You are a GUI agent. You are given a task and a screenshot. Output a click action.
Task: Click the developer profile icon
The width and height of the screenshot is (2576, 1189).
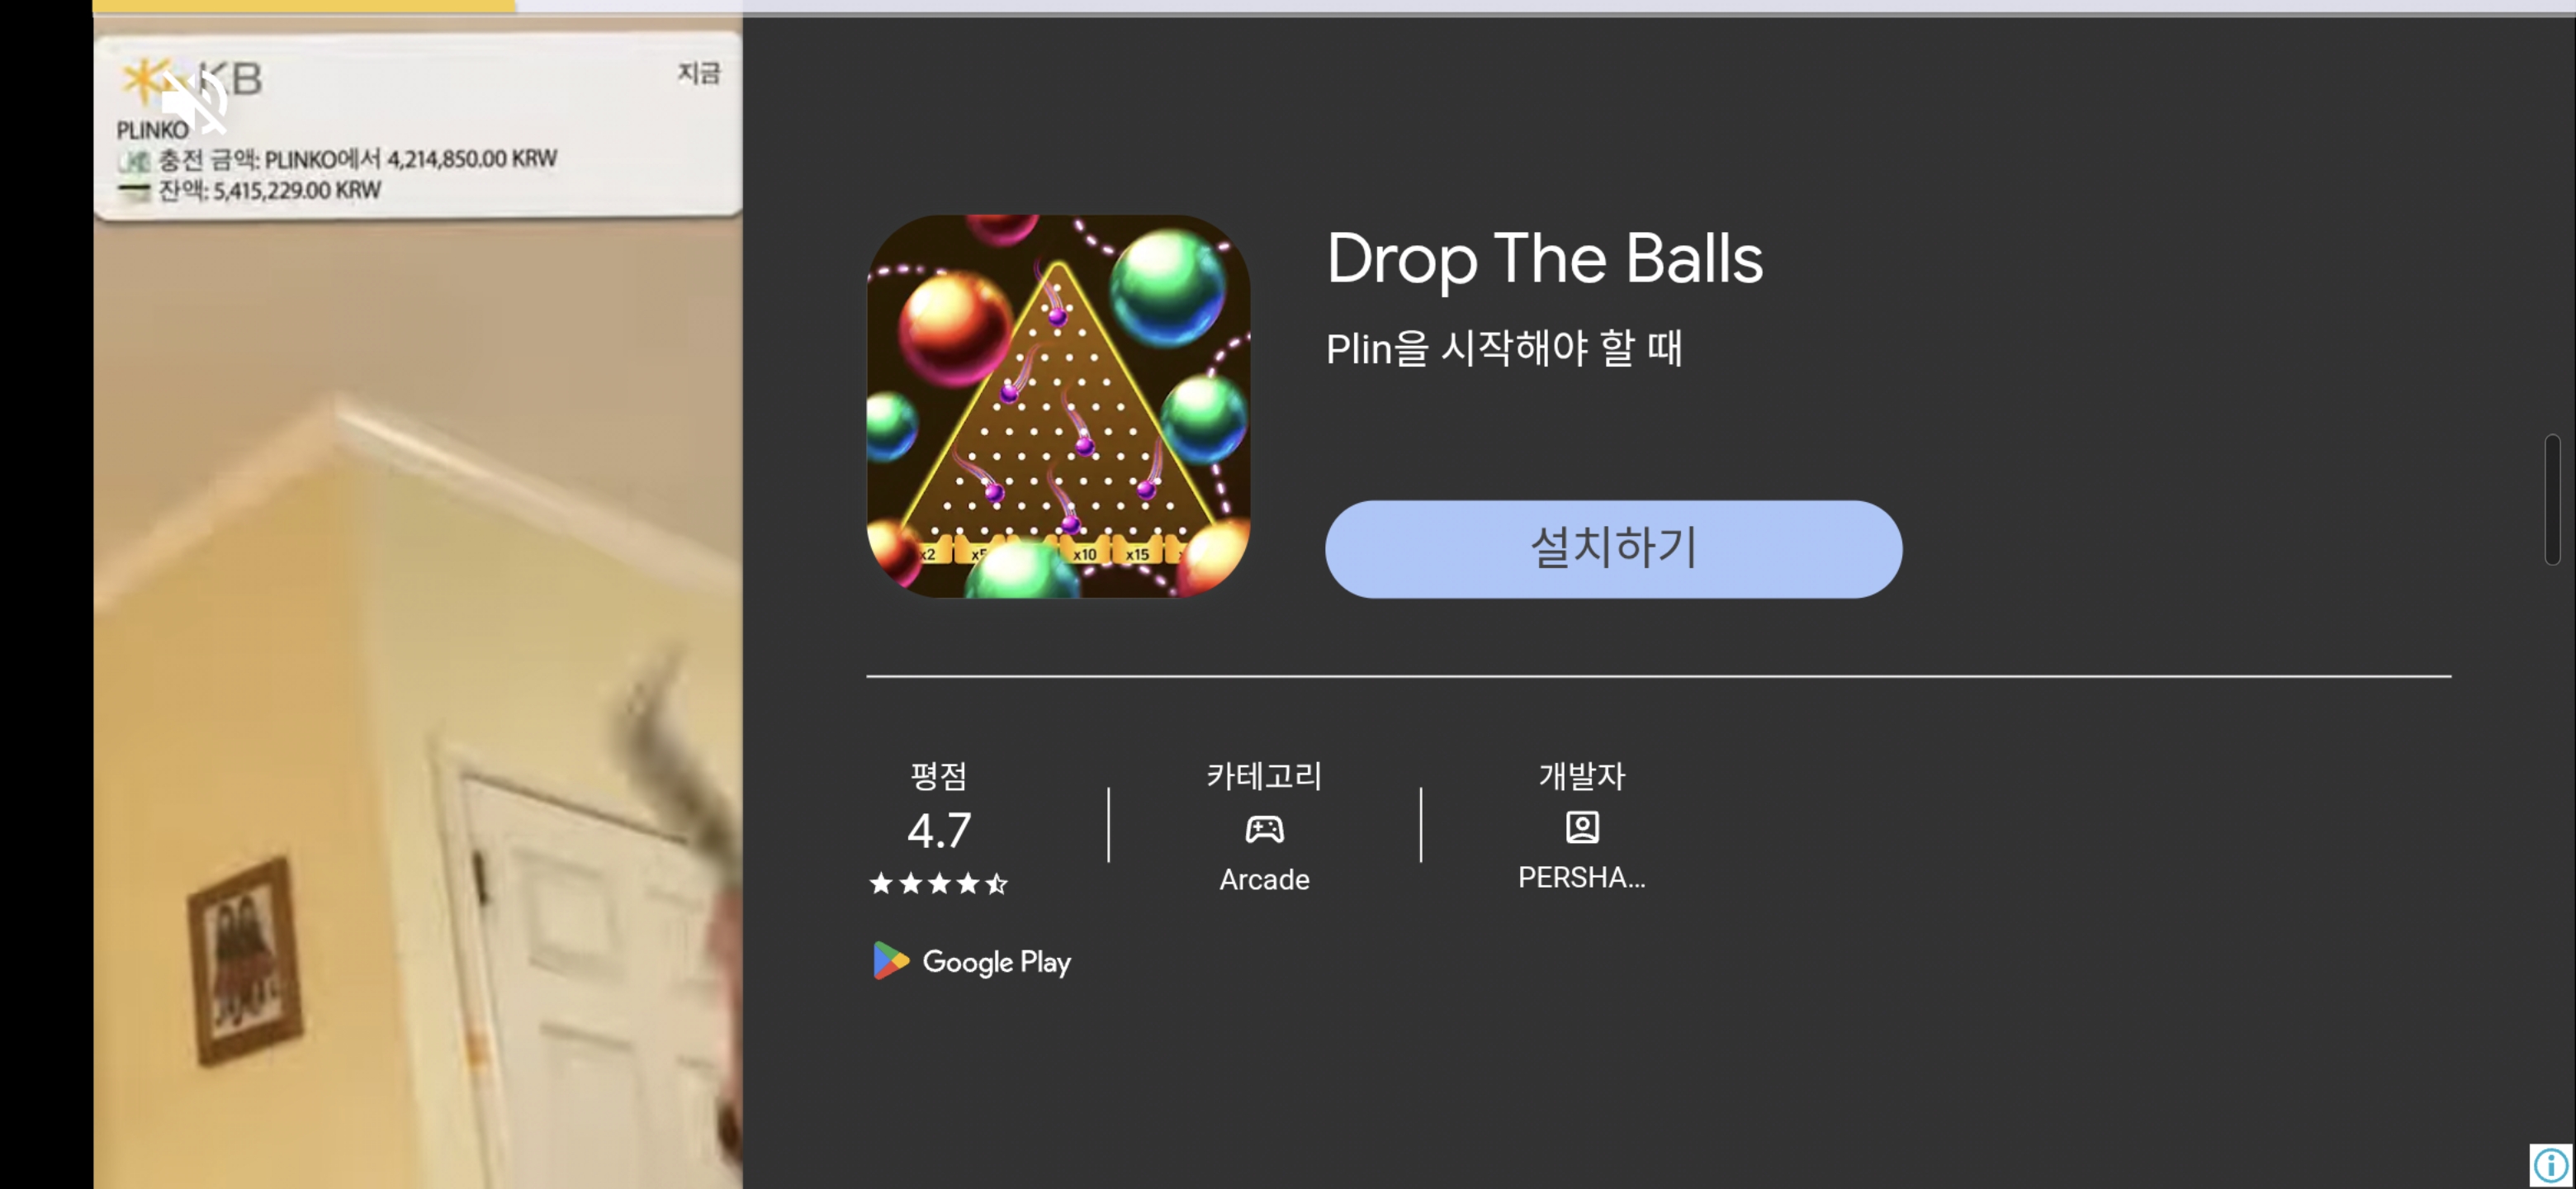coord(1582,827)
